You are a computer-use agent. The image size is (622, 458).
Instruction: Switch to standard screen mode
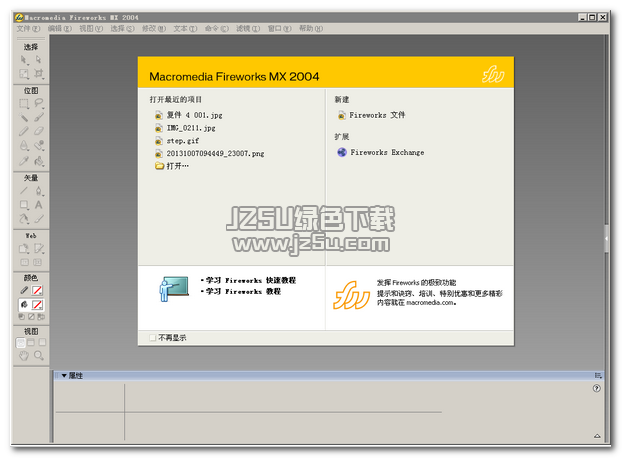pyautogui.click(x=21, y=343)
